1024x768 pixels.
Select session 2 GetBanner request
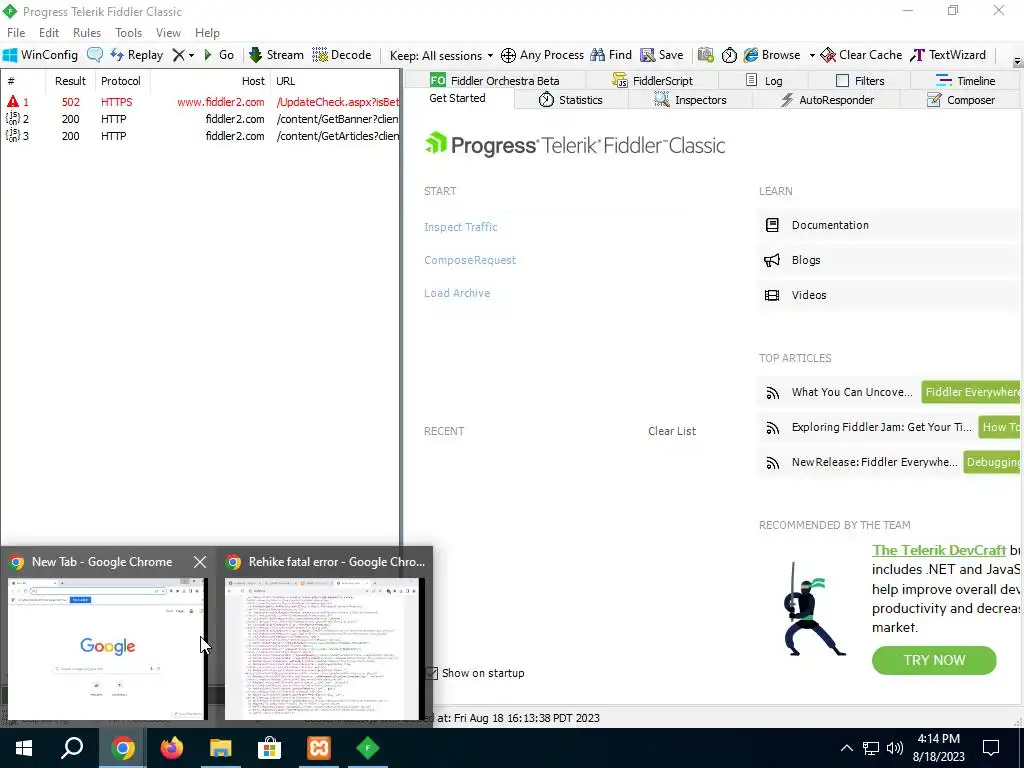(200, 119)
